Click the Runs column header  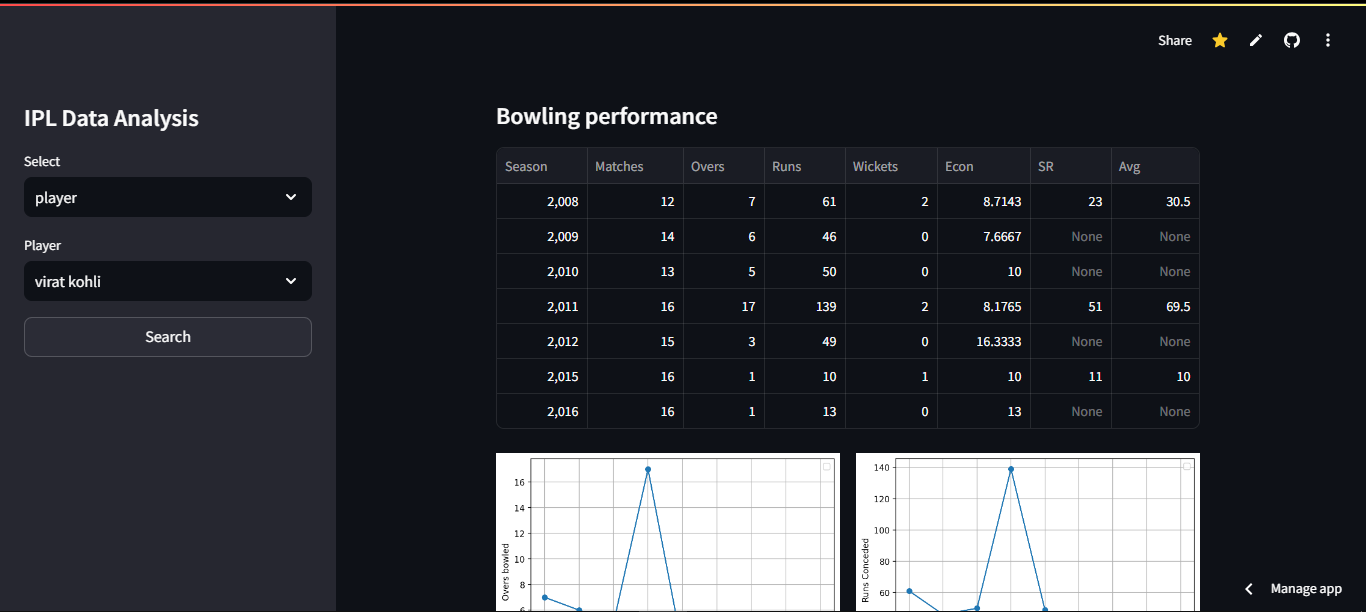[803, 166]
